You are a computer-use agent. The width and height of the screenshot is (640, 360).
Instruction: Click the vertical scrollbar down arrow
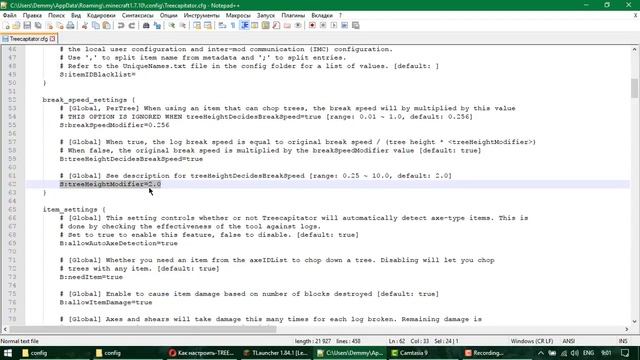(x=634, y=321)
